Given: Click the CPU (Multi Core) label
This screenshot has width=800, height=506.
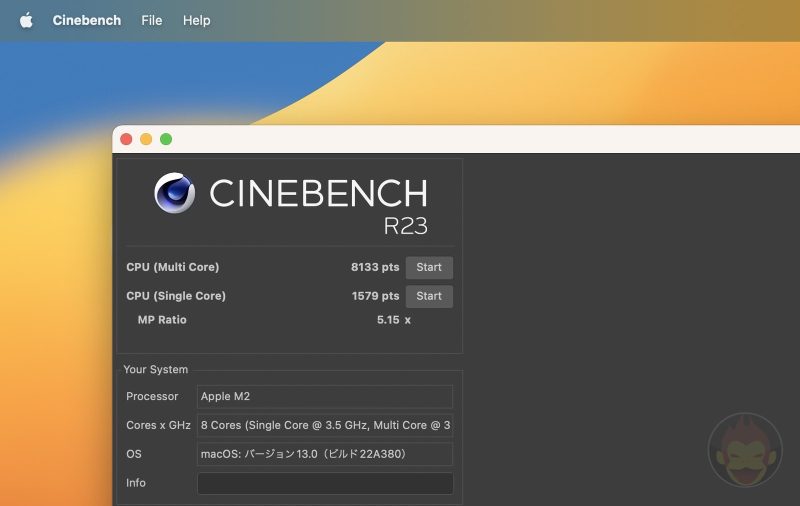Looking at the screenshot, I should tap(172, 267).
